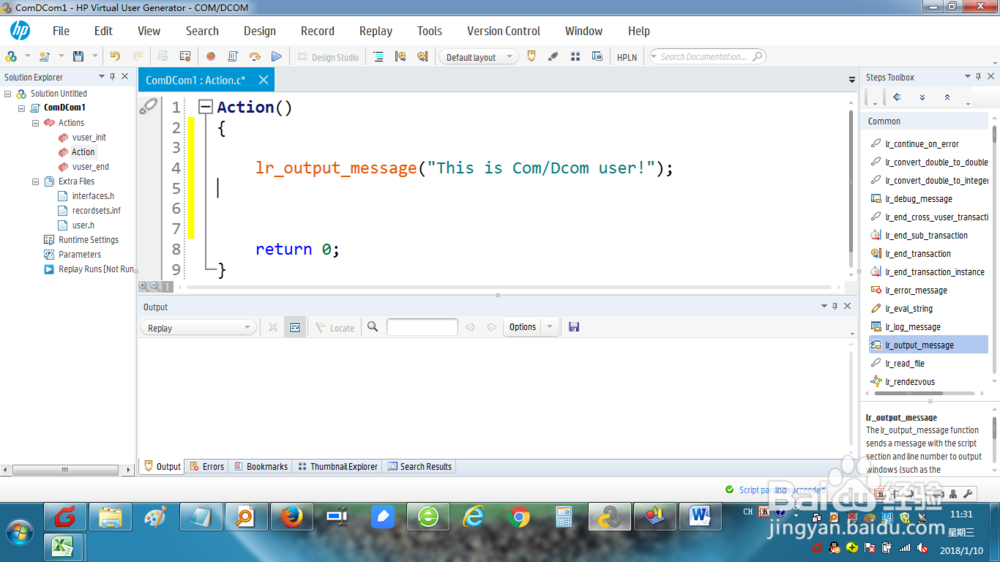Open the Record menu
This screenshot has width=1000, height=562.
[x=318, y=31]
